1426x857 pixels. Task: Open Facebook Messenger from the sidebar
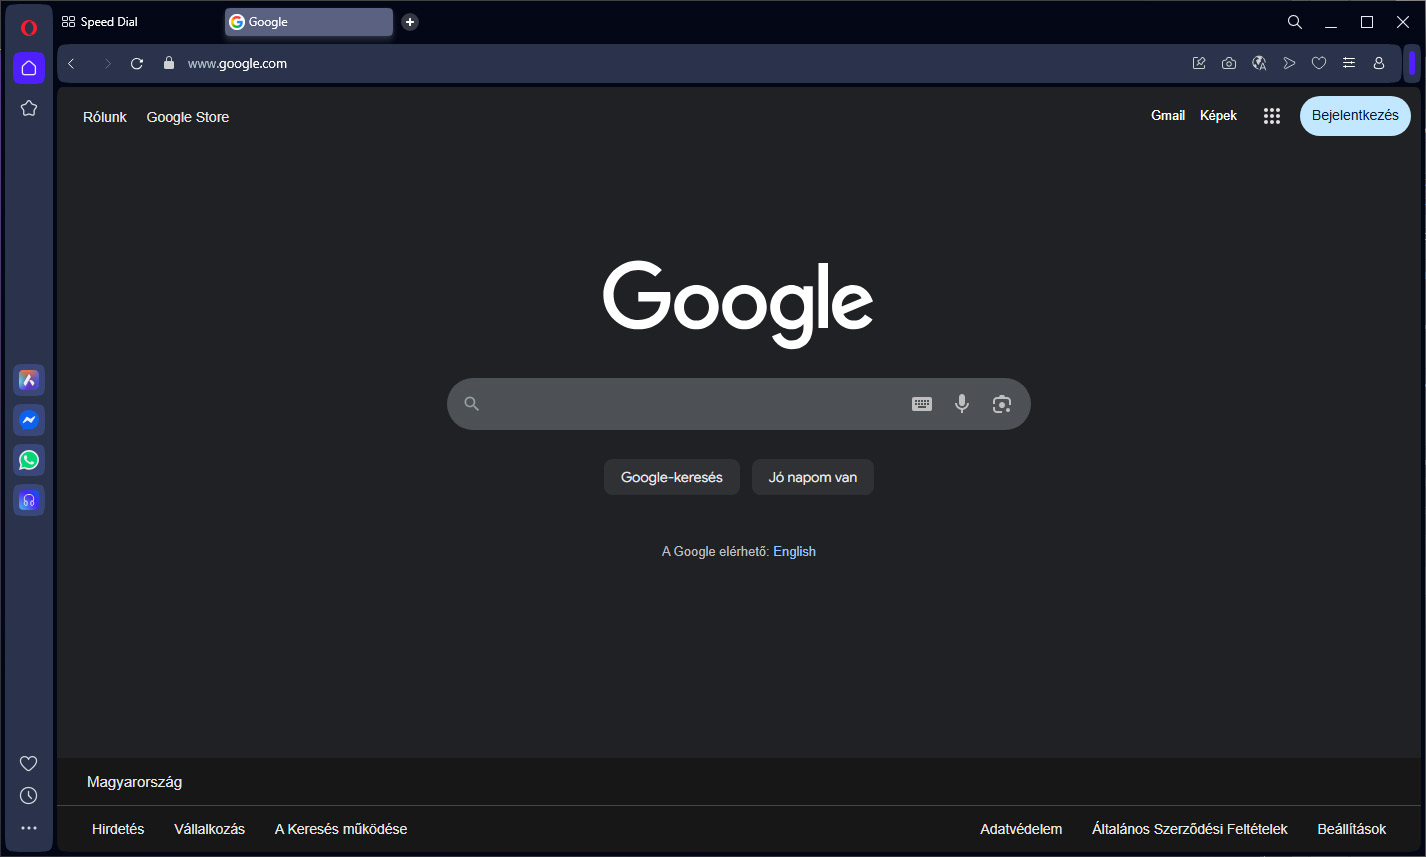(29, 420)
